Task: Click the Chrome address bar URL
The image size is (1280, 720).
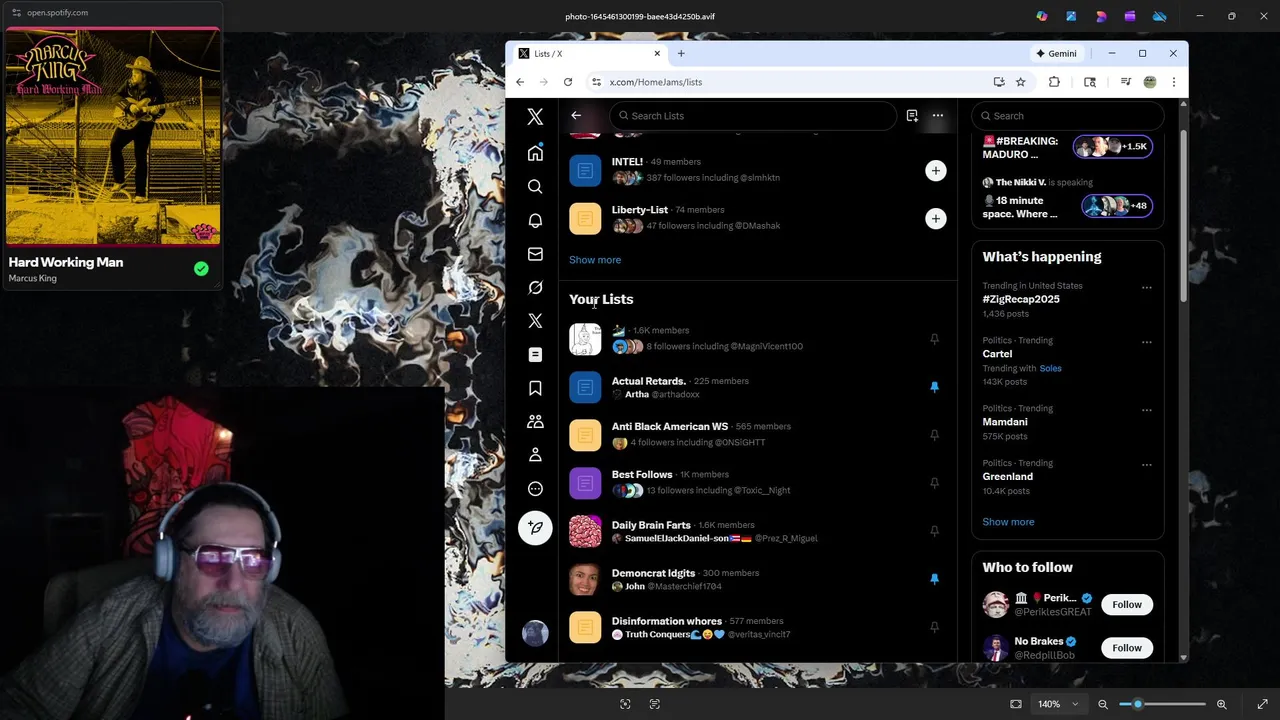Action: pyautogui.click(x=656, y=82)
